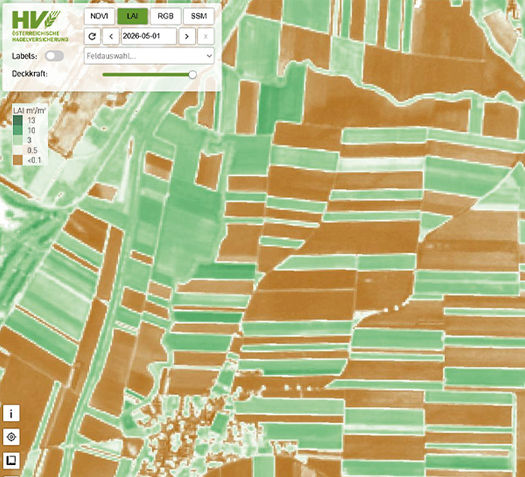Click the date field showing 2026-05-01
The width and height of the screenshot is (525, 477).
click(x=149, y=36)
